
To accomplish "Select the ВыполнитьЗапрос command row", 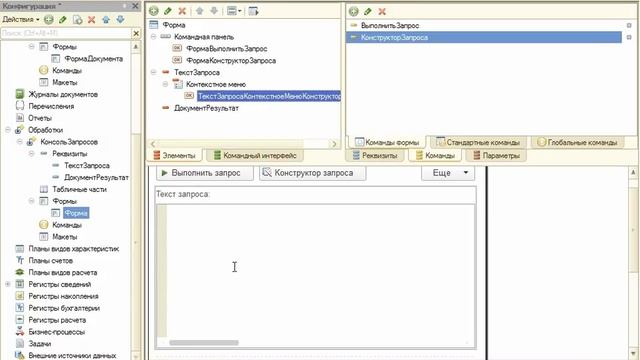I will coord(484,25).
